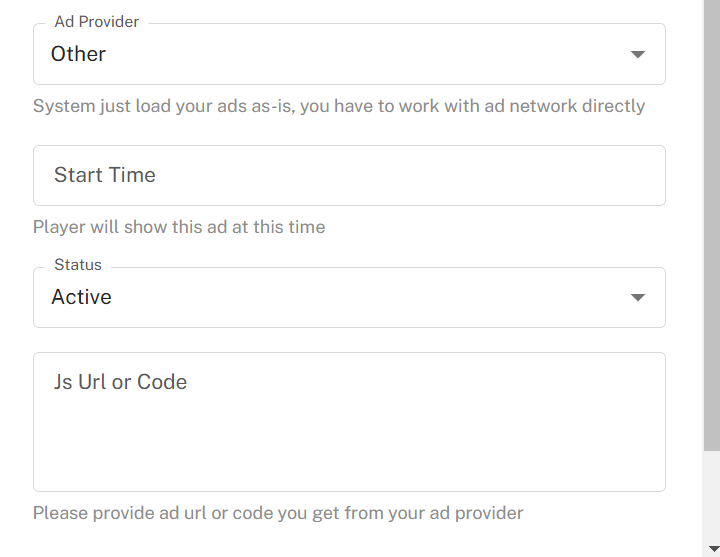The height and width of the screenshot is (557, 720).
Task: Click the "Start Time" placeholder text
Action: coord(105,175)
